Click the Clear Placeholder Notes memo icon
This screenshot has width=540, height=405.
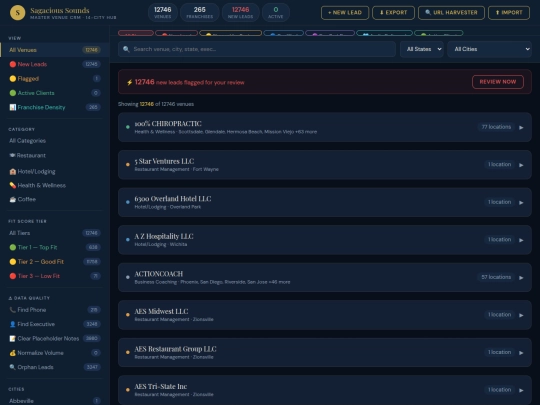pyautogui.click(x=13, y=339)
